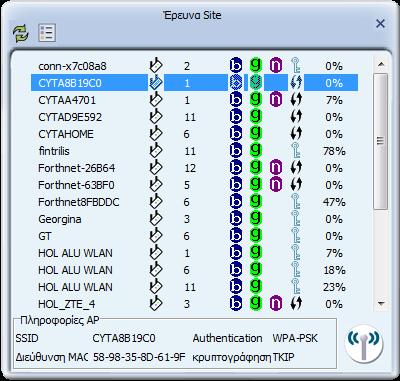Image resolution: width=400 pixels, height=381 pixels.
Task: Select the CYTAD9E592 network
Action: (70, 117)
